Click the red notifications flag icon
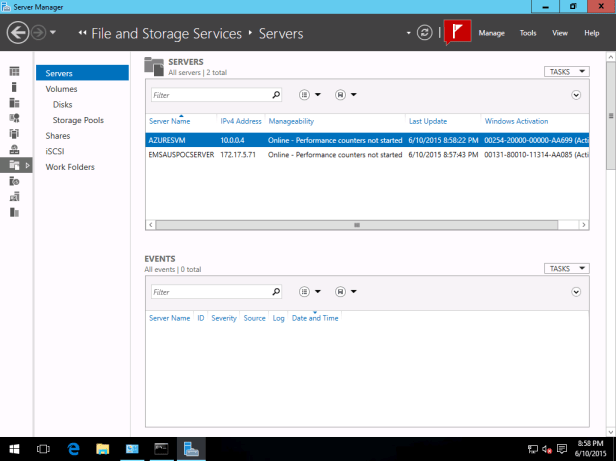This screenshot has width=616, height=461. pyautogui.click(x=457, y=32)
